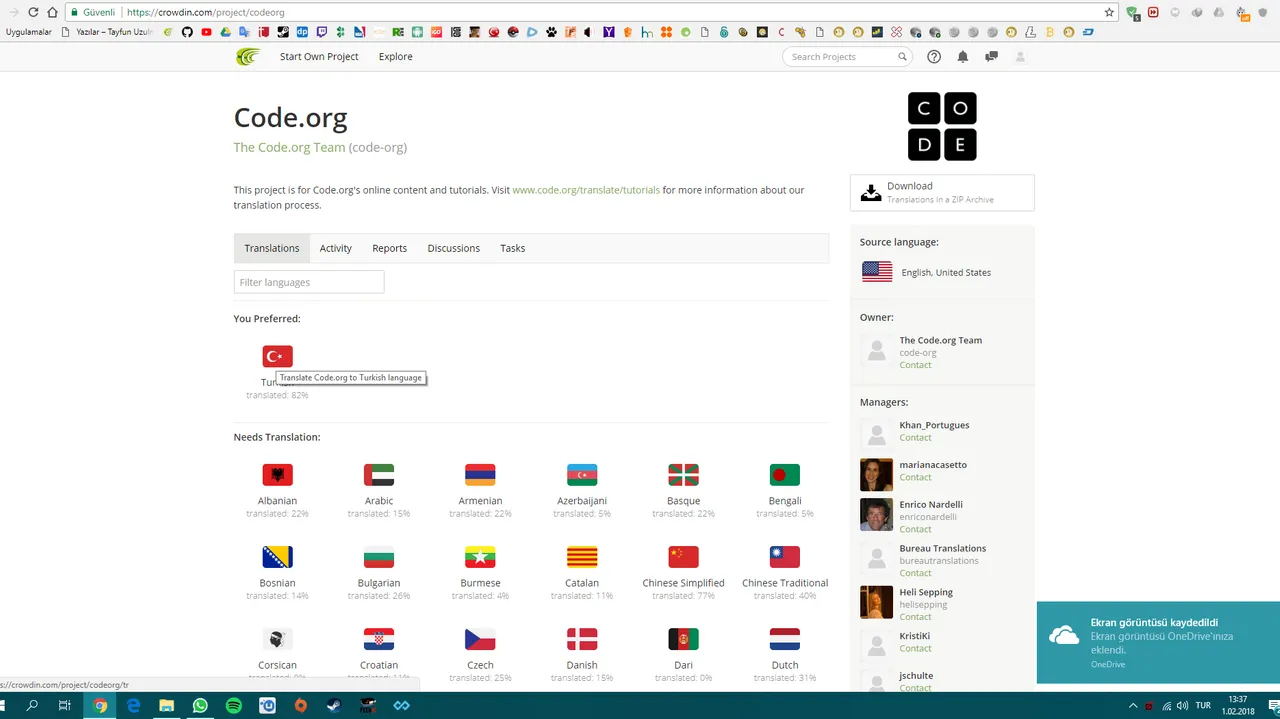1280x719 pixels.
Task: Open www.code.org/translate/tutorials link
Action: point(586,190)
